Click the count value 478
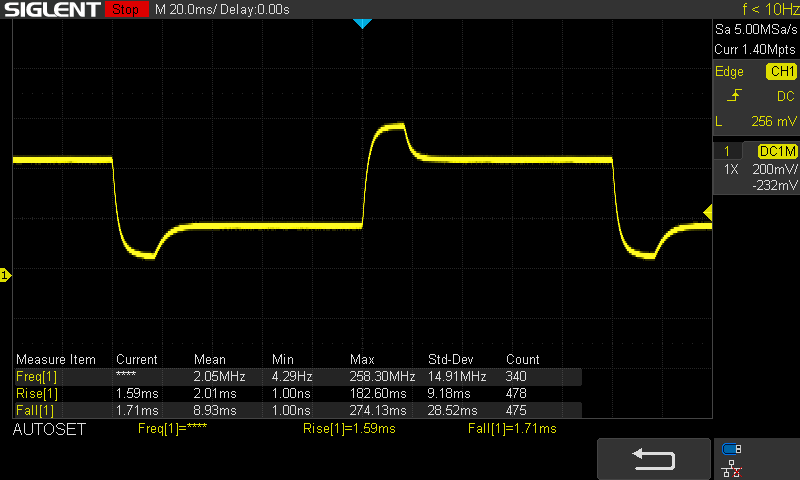This screenshot has width=800, height=480. pyautogui.click(x=516, y=393)
